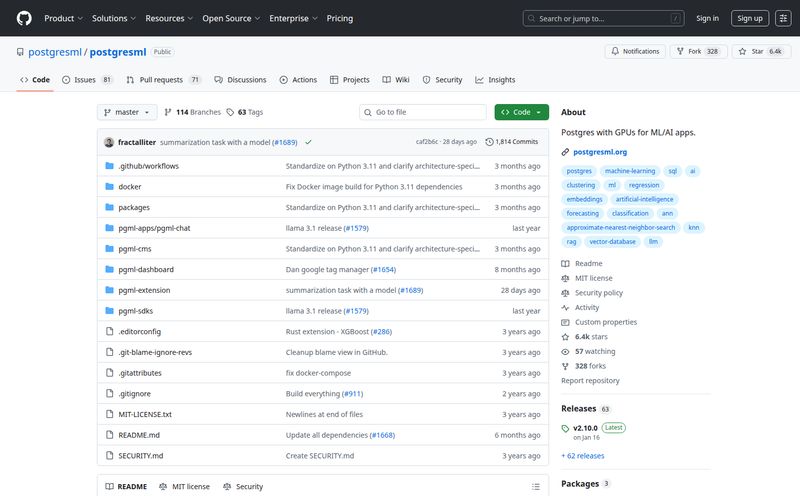
Task: Open the pgml-sdks folder
Action: (x=136, y=311)
